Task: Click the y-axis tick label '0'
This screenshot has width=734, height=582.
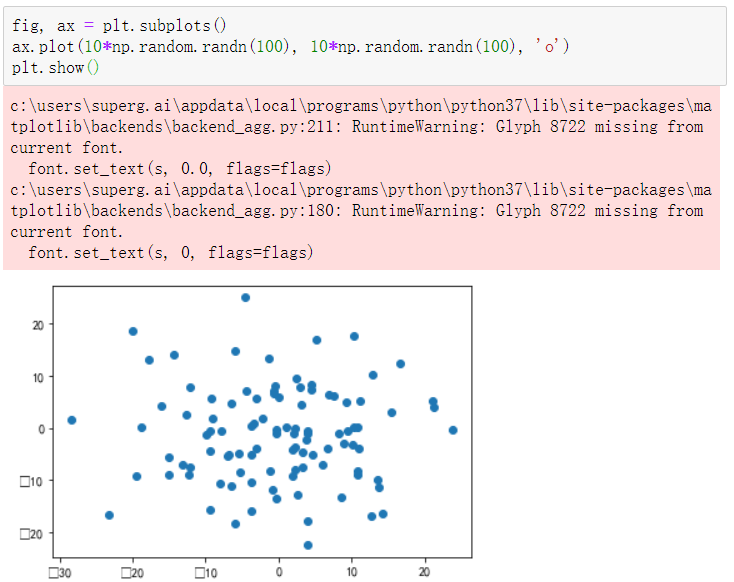Action: click(42, 429)
